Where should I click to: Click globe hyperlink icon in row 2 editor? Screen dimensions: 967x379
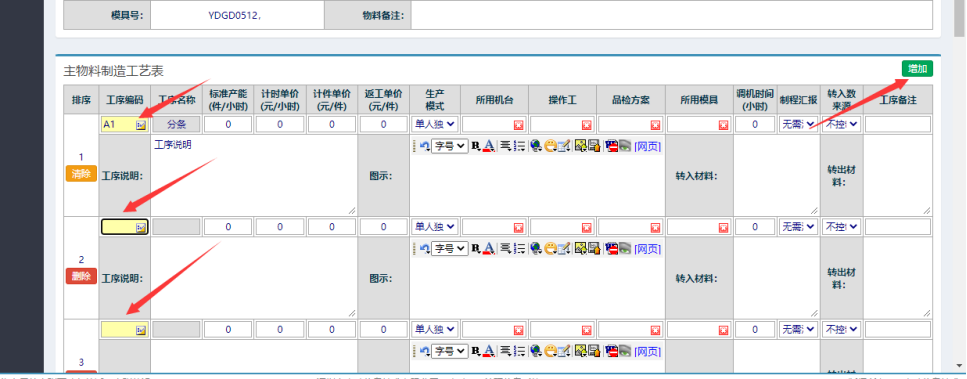535,249
